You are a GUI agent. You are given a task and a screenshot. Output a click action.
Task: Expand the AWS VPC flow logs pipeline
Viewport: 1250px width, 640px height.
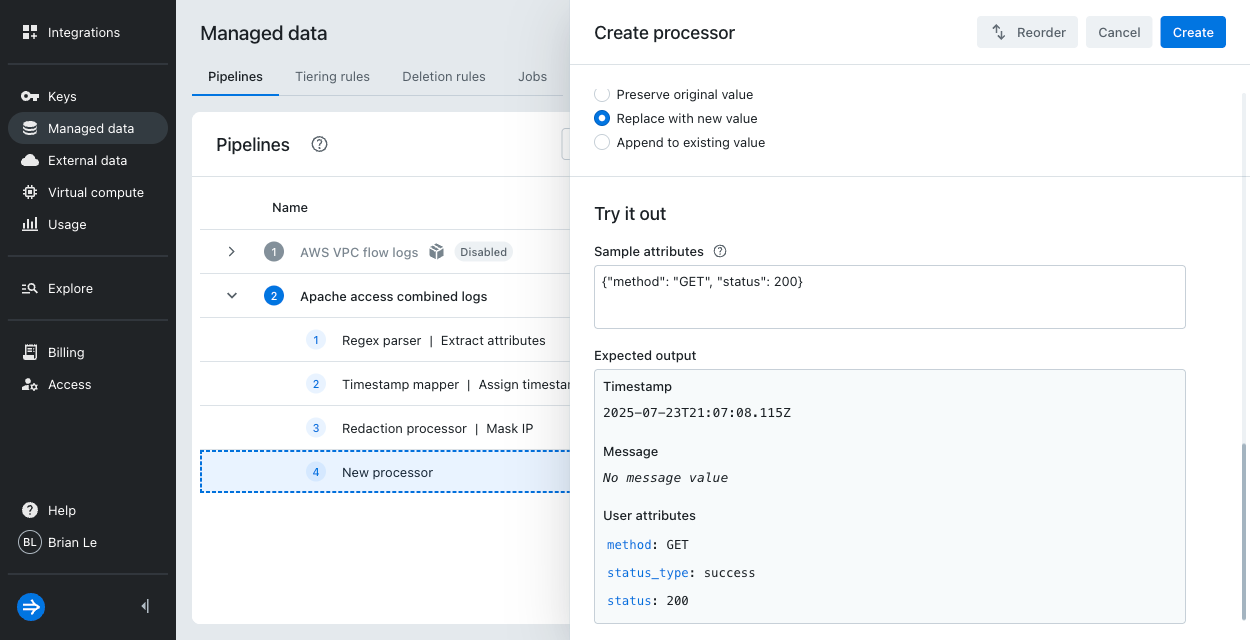point(232,252)
